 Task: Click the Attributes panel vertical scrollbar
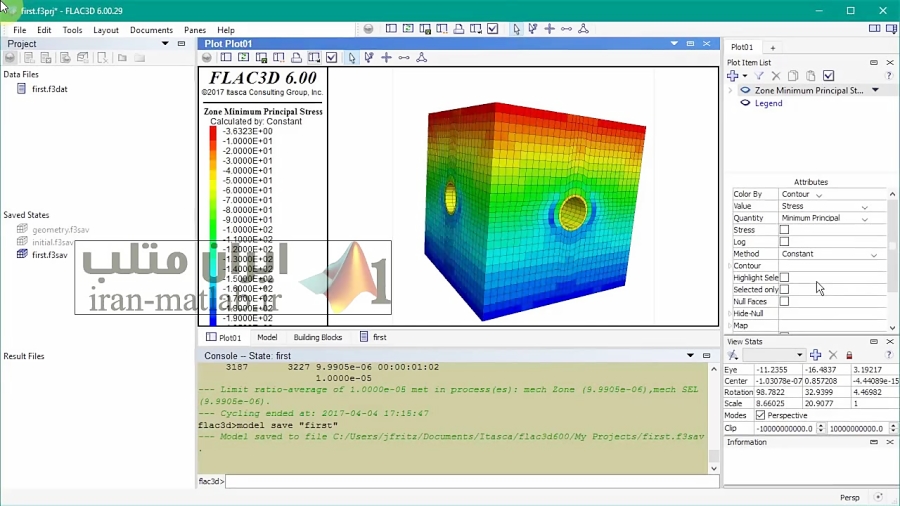click(892, 260)
